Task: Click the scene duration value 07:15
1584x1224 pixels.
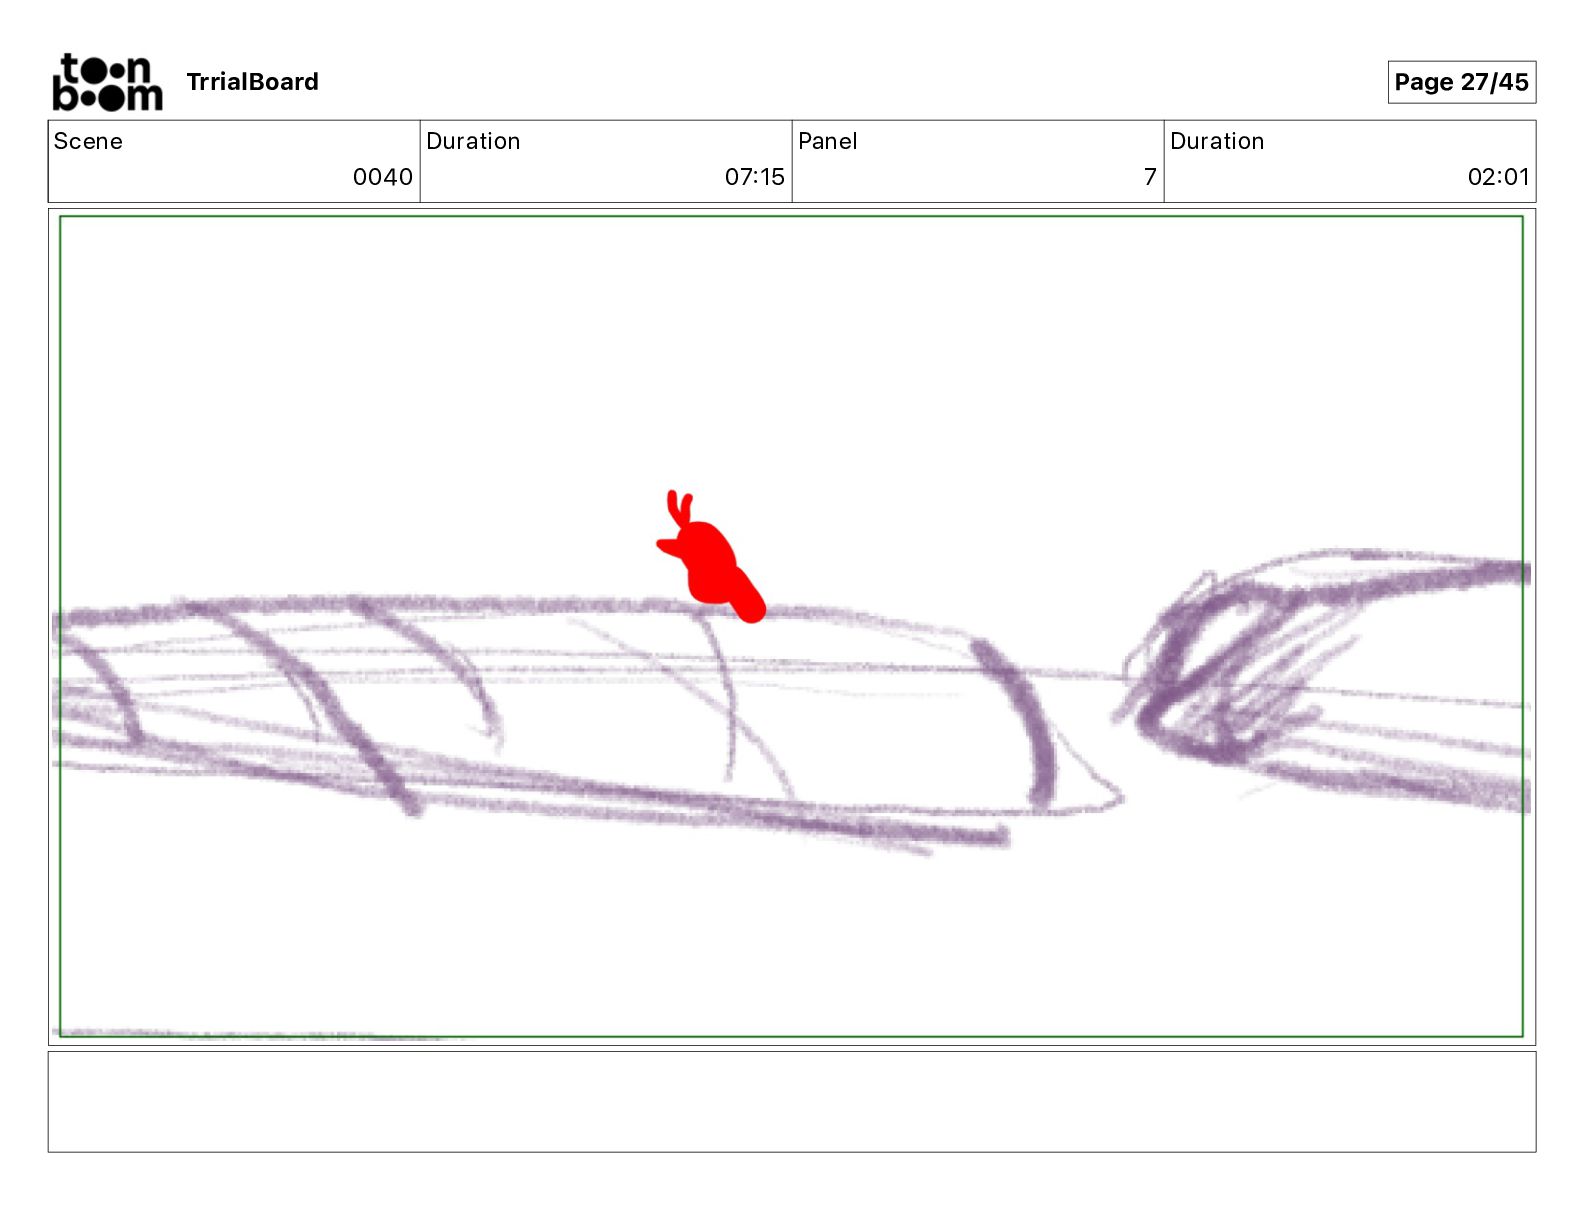Action: click(x=754, y=177)
